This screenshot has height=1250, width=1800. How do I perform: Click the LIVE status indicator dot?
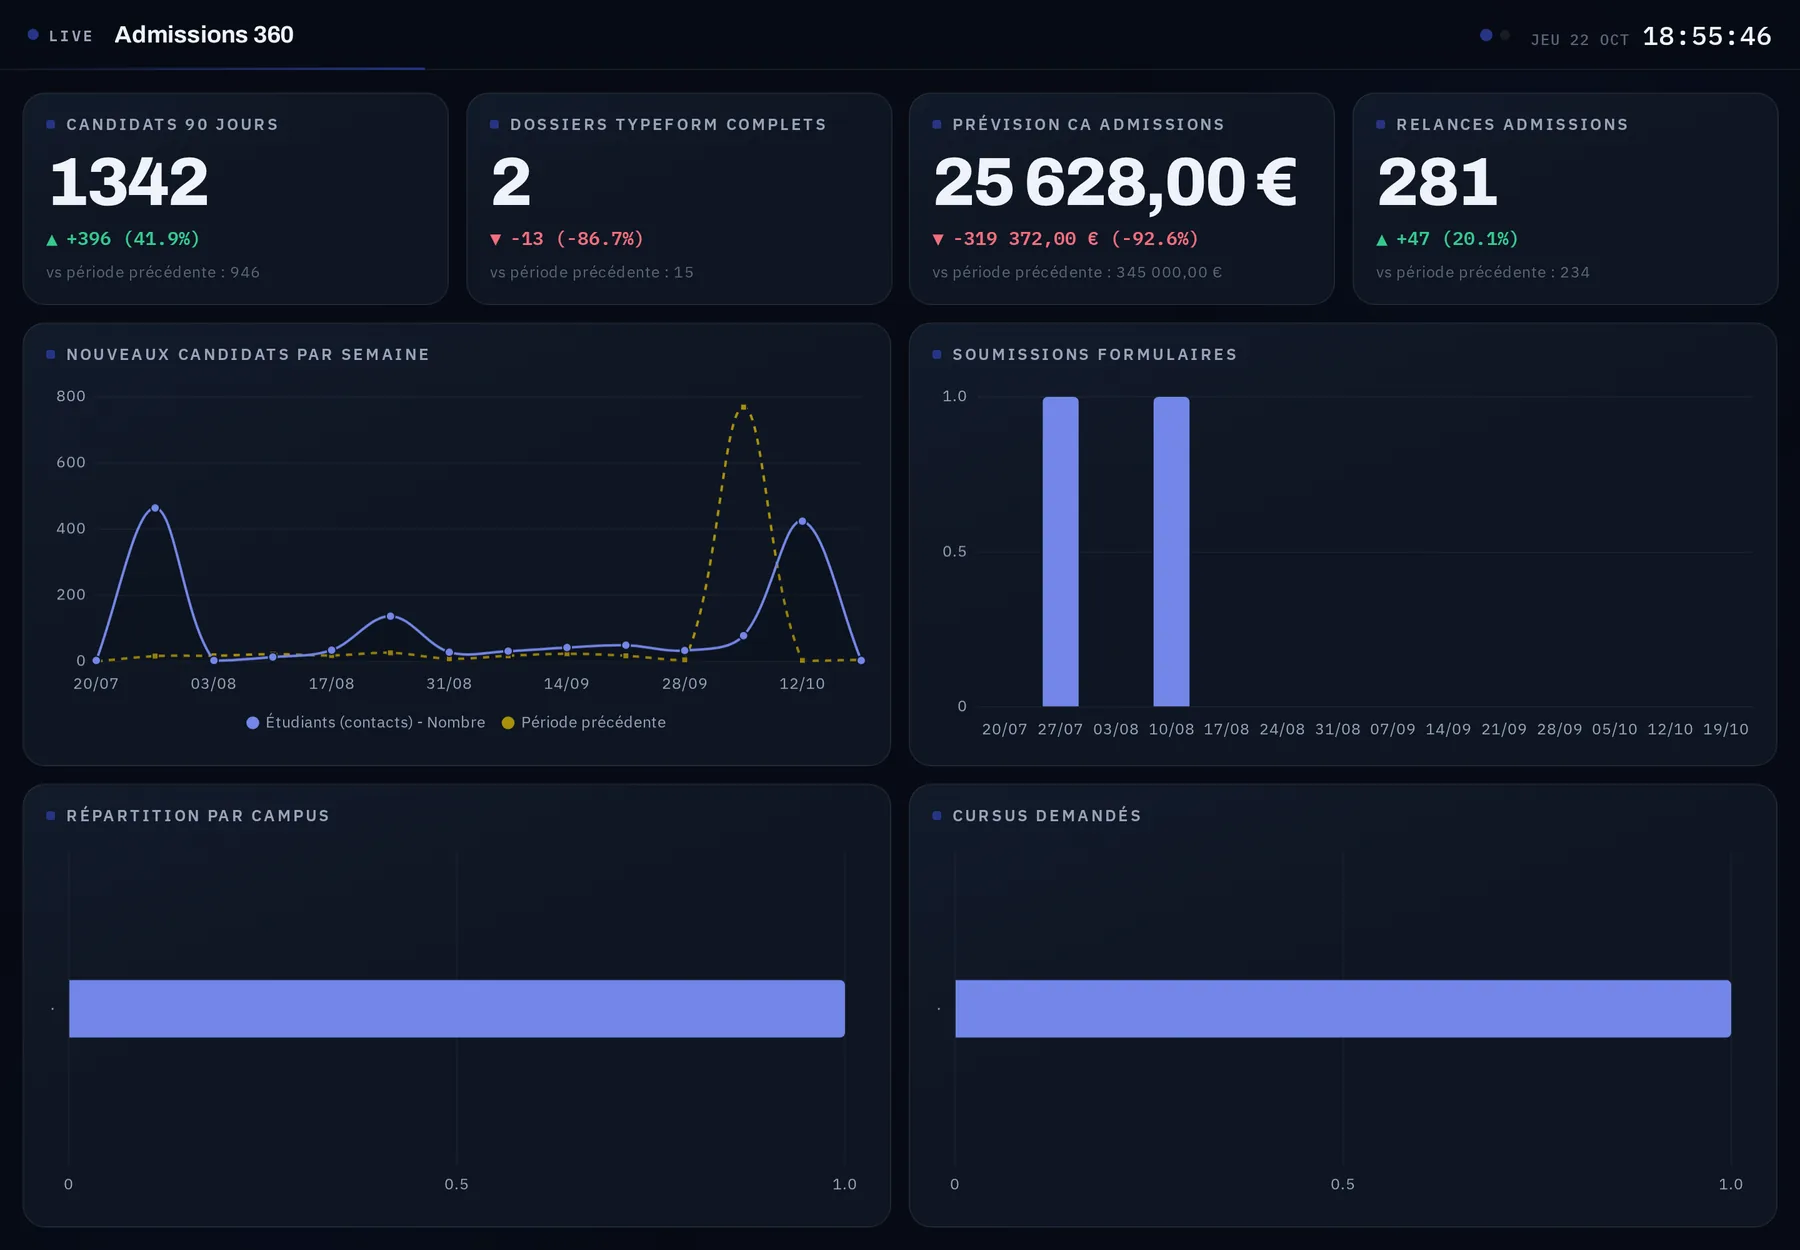point(33,35)
